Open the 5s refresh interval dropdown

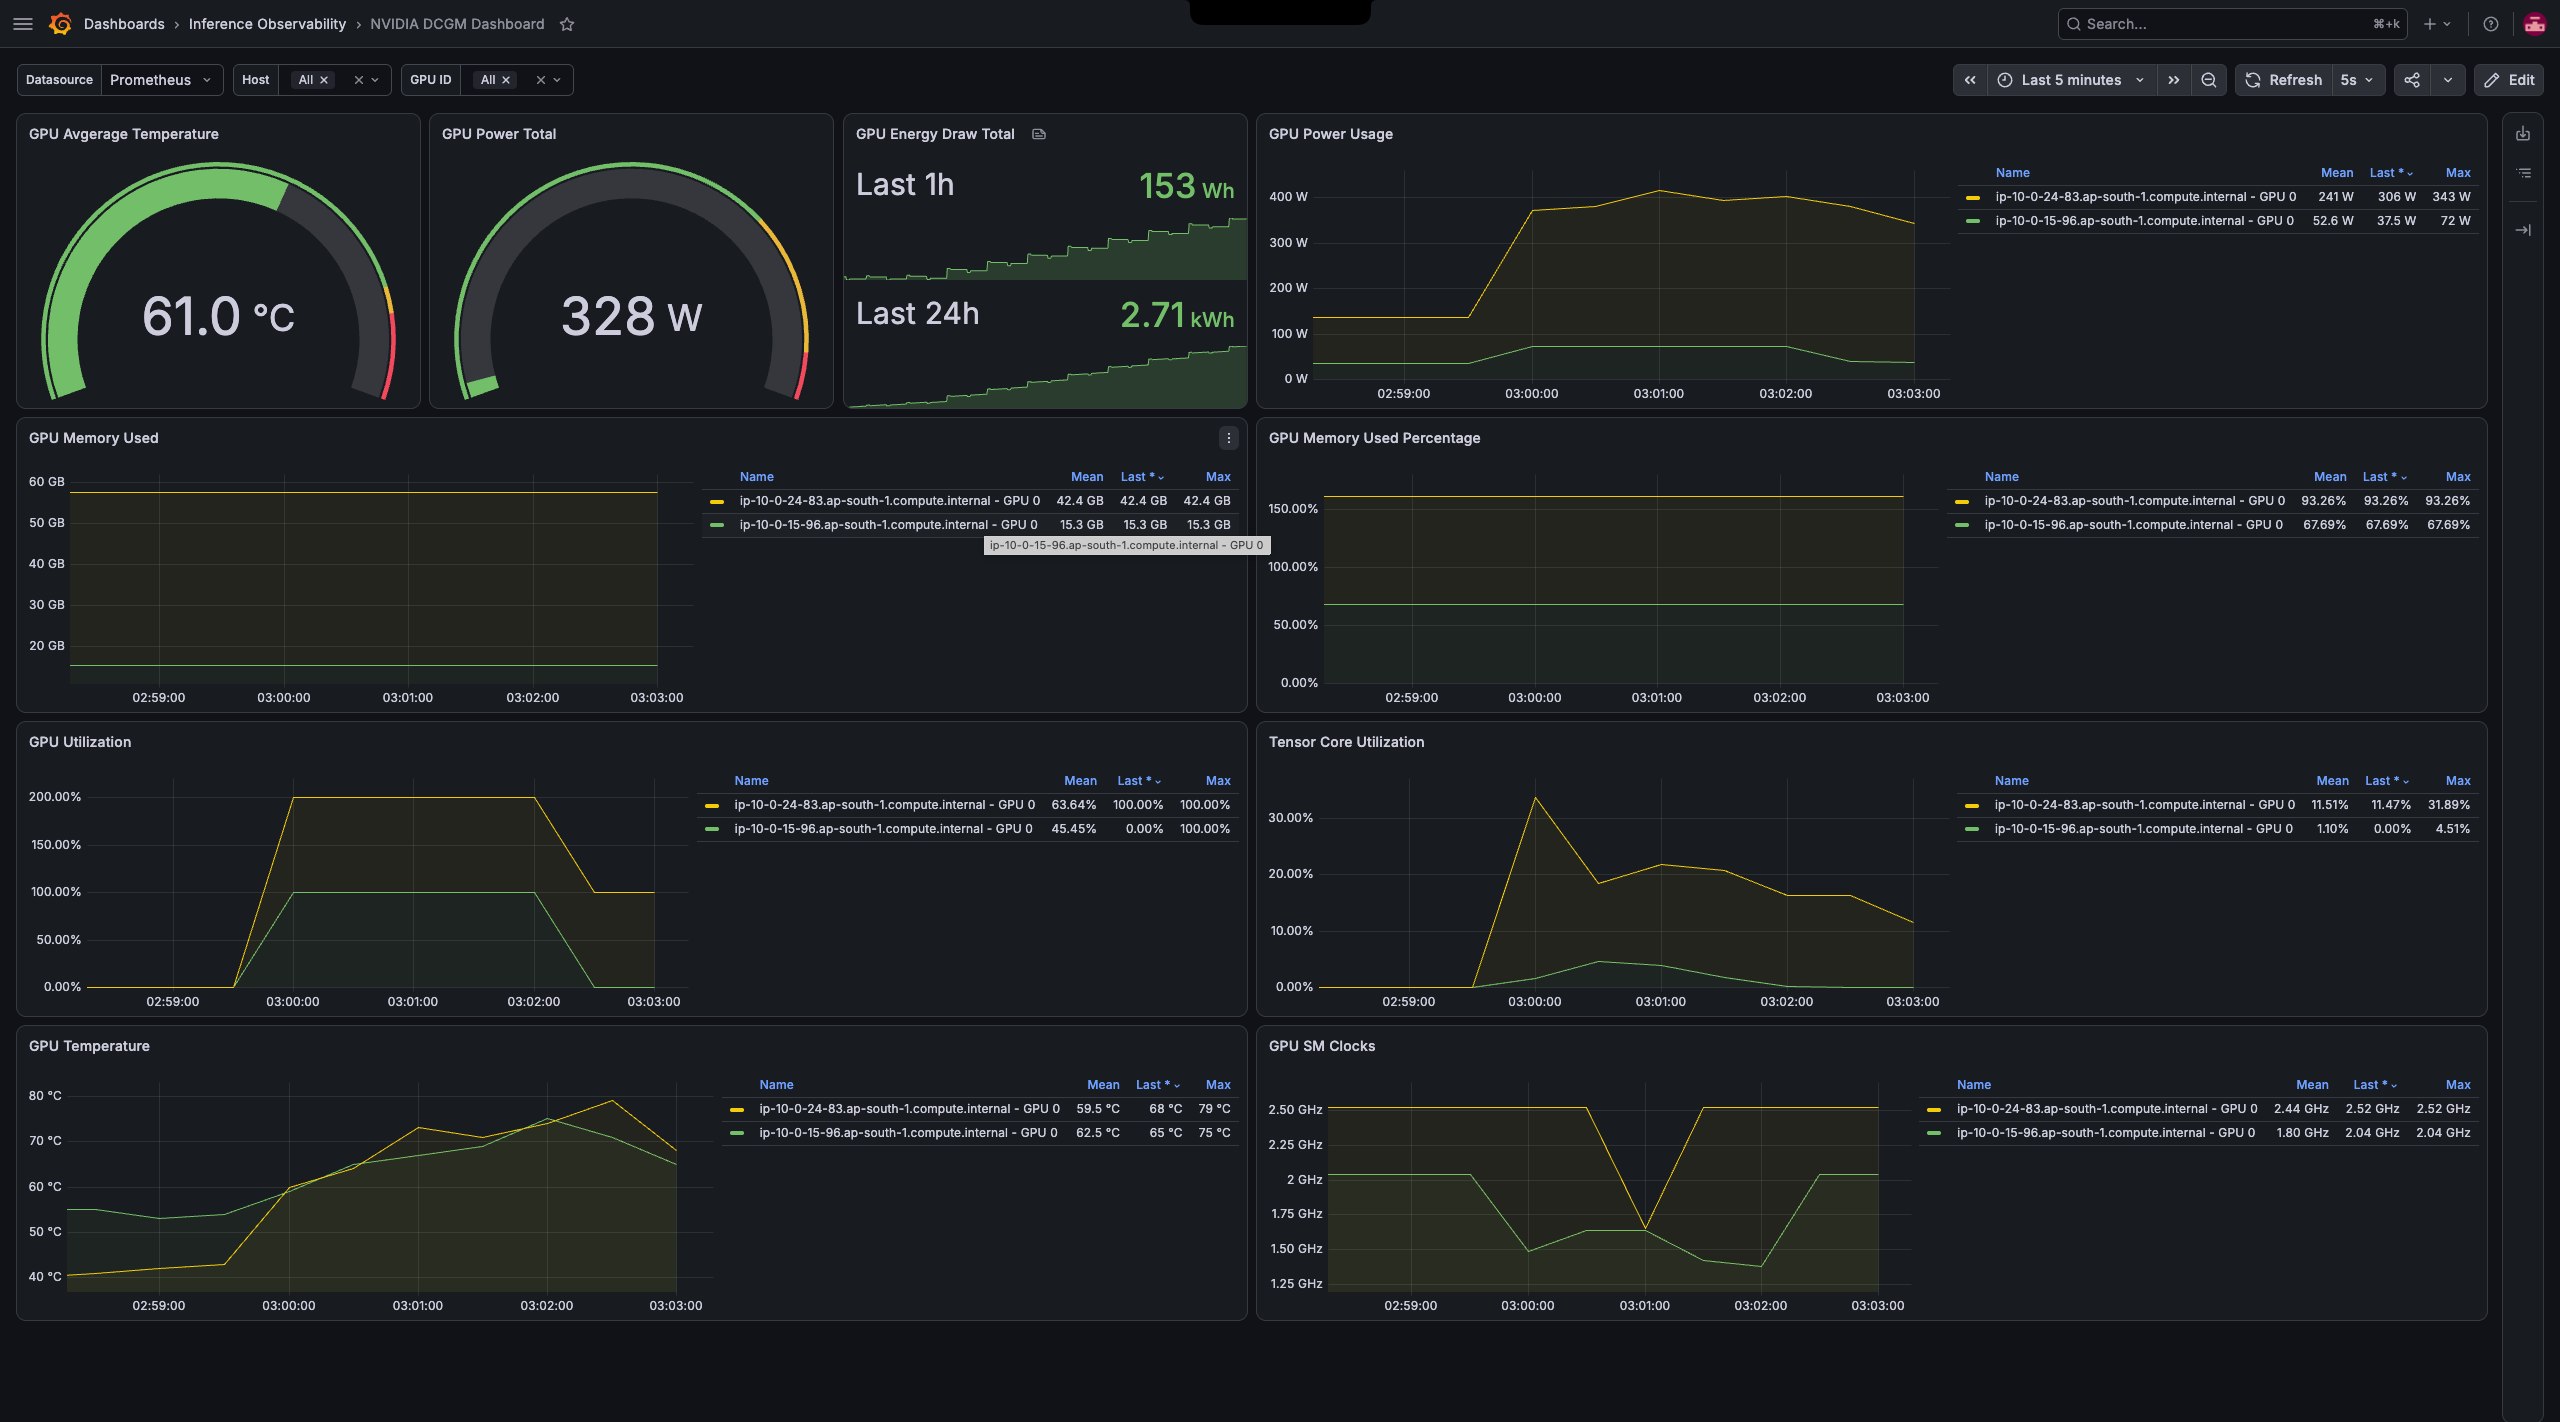[x=2357, y=80]
